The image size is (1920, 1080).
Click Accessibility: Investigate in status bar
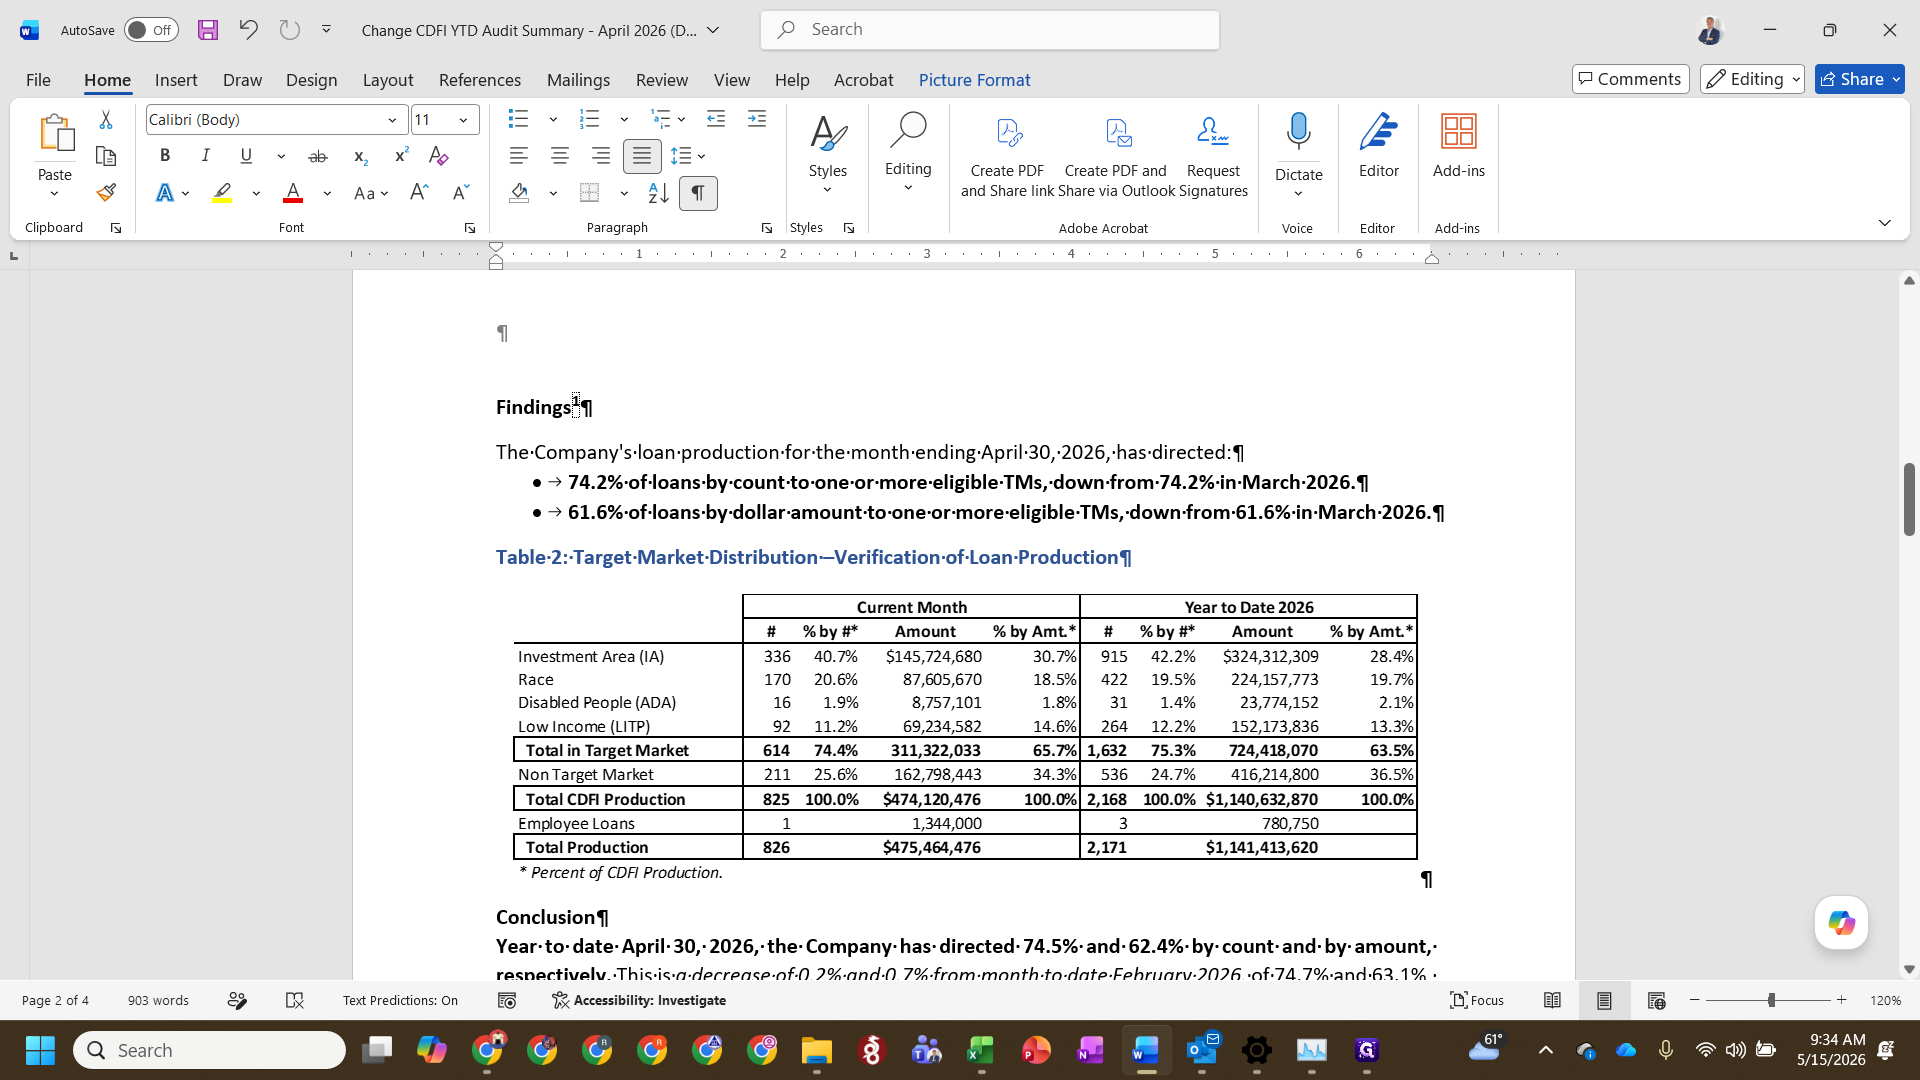click(x=639, y=1000)
